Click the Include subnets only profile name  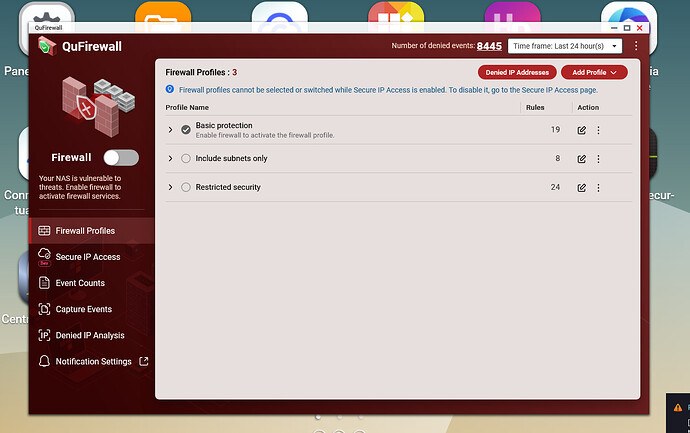click(x=231, y=158)
